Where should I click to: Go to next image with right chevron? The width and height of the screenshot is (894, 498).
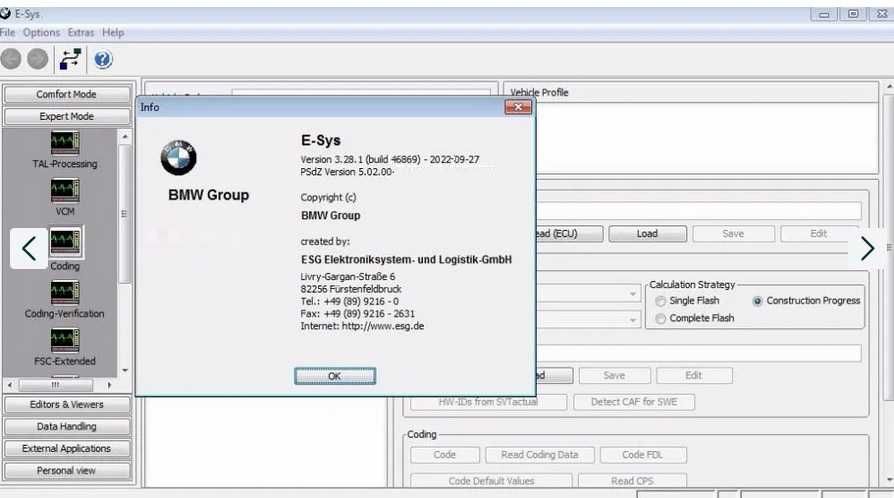pos(867,249)
